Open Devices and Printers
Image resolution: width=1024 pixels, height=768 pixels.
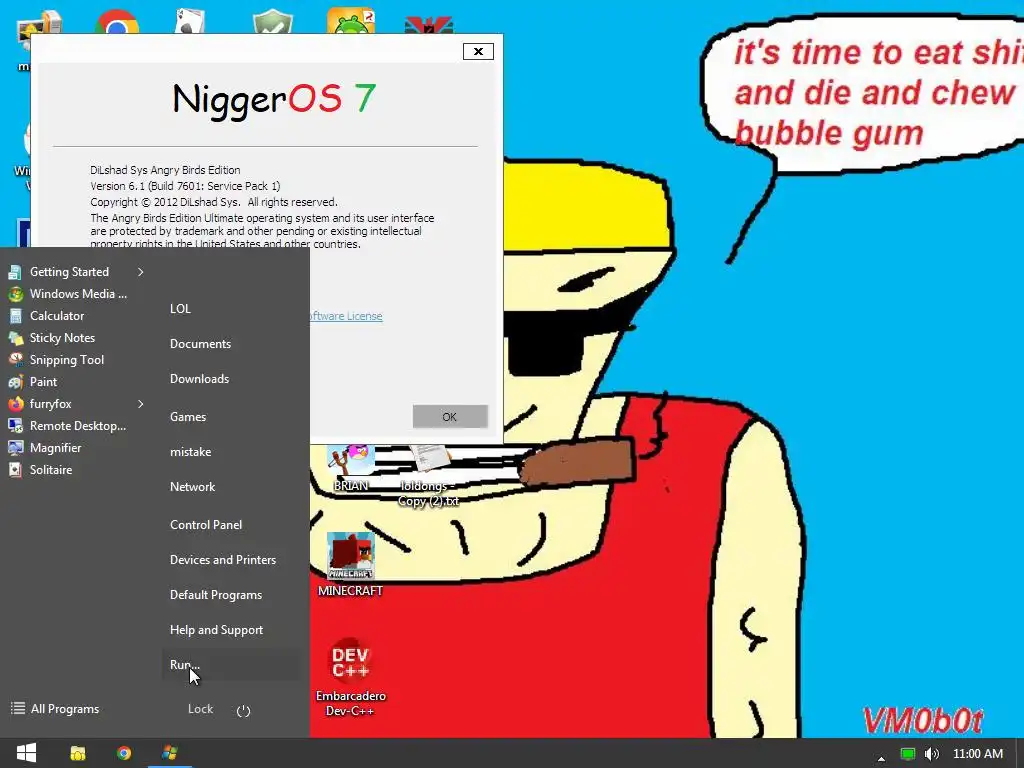pos(223,560)
